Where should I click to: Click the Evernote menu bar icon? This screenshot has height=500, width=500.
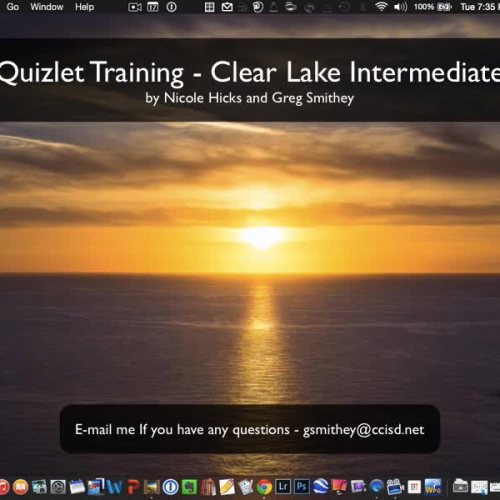(x=258, y=7)
